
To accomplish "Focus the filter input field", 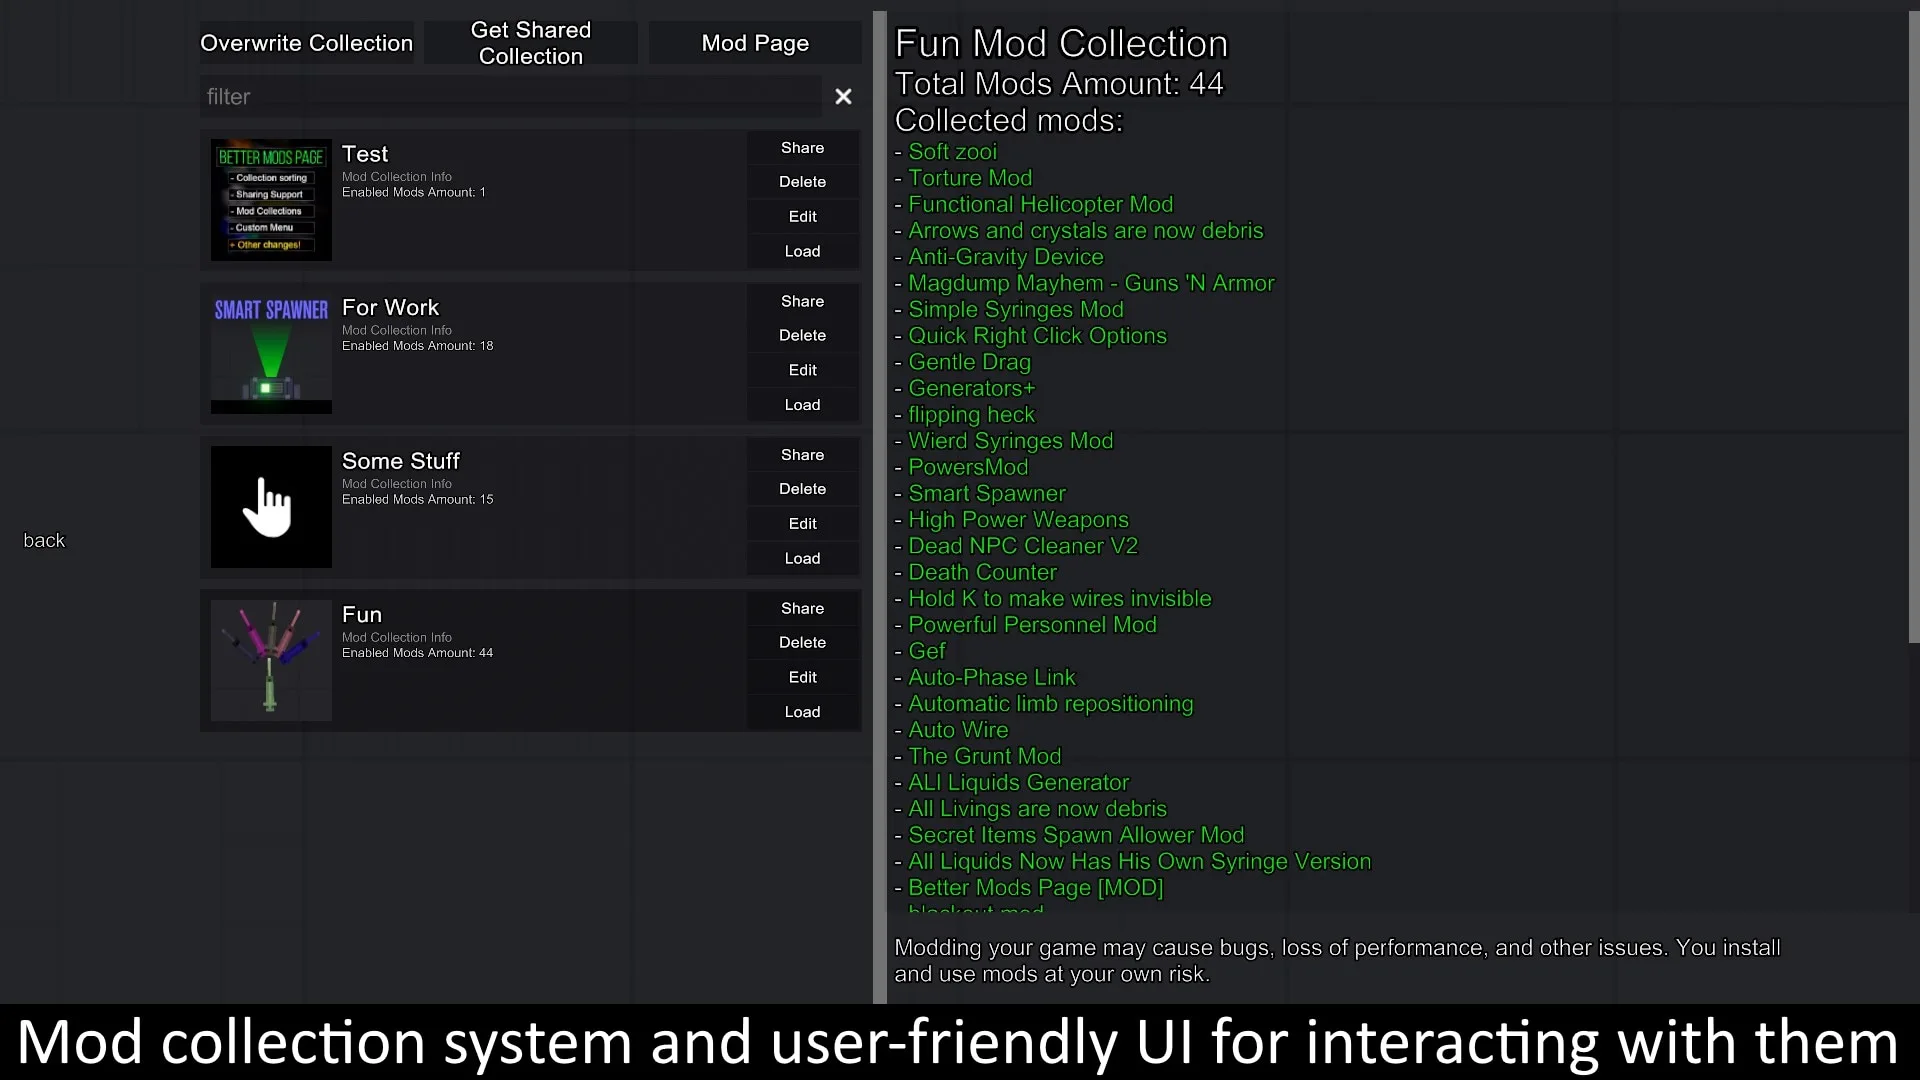I will (x=511, y=96).
